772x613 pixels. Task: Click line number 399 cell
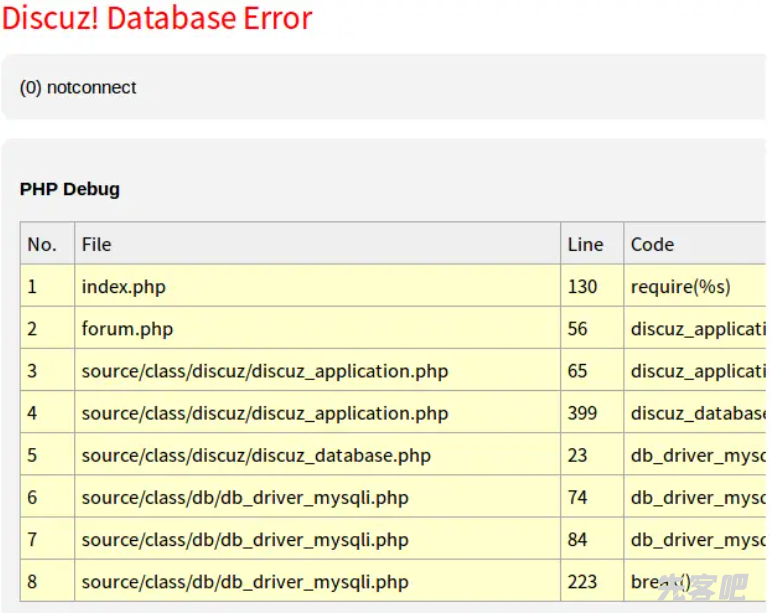coord(582,413)
